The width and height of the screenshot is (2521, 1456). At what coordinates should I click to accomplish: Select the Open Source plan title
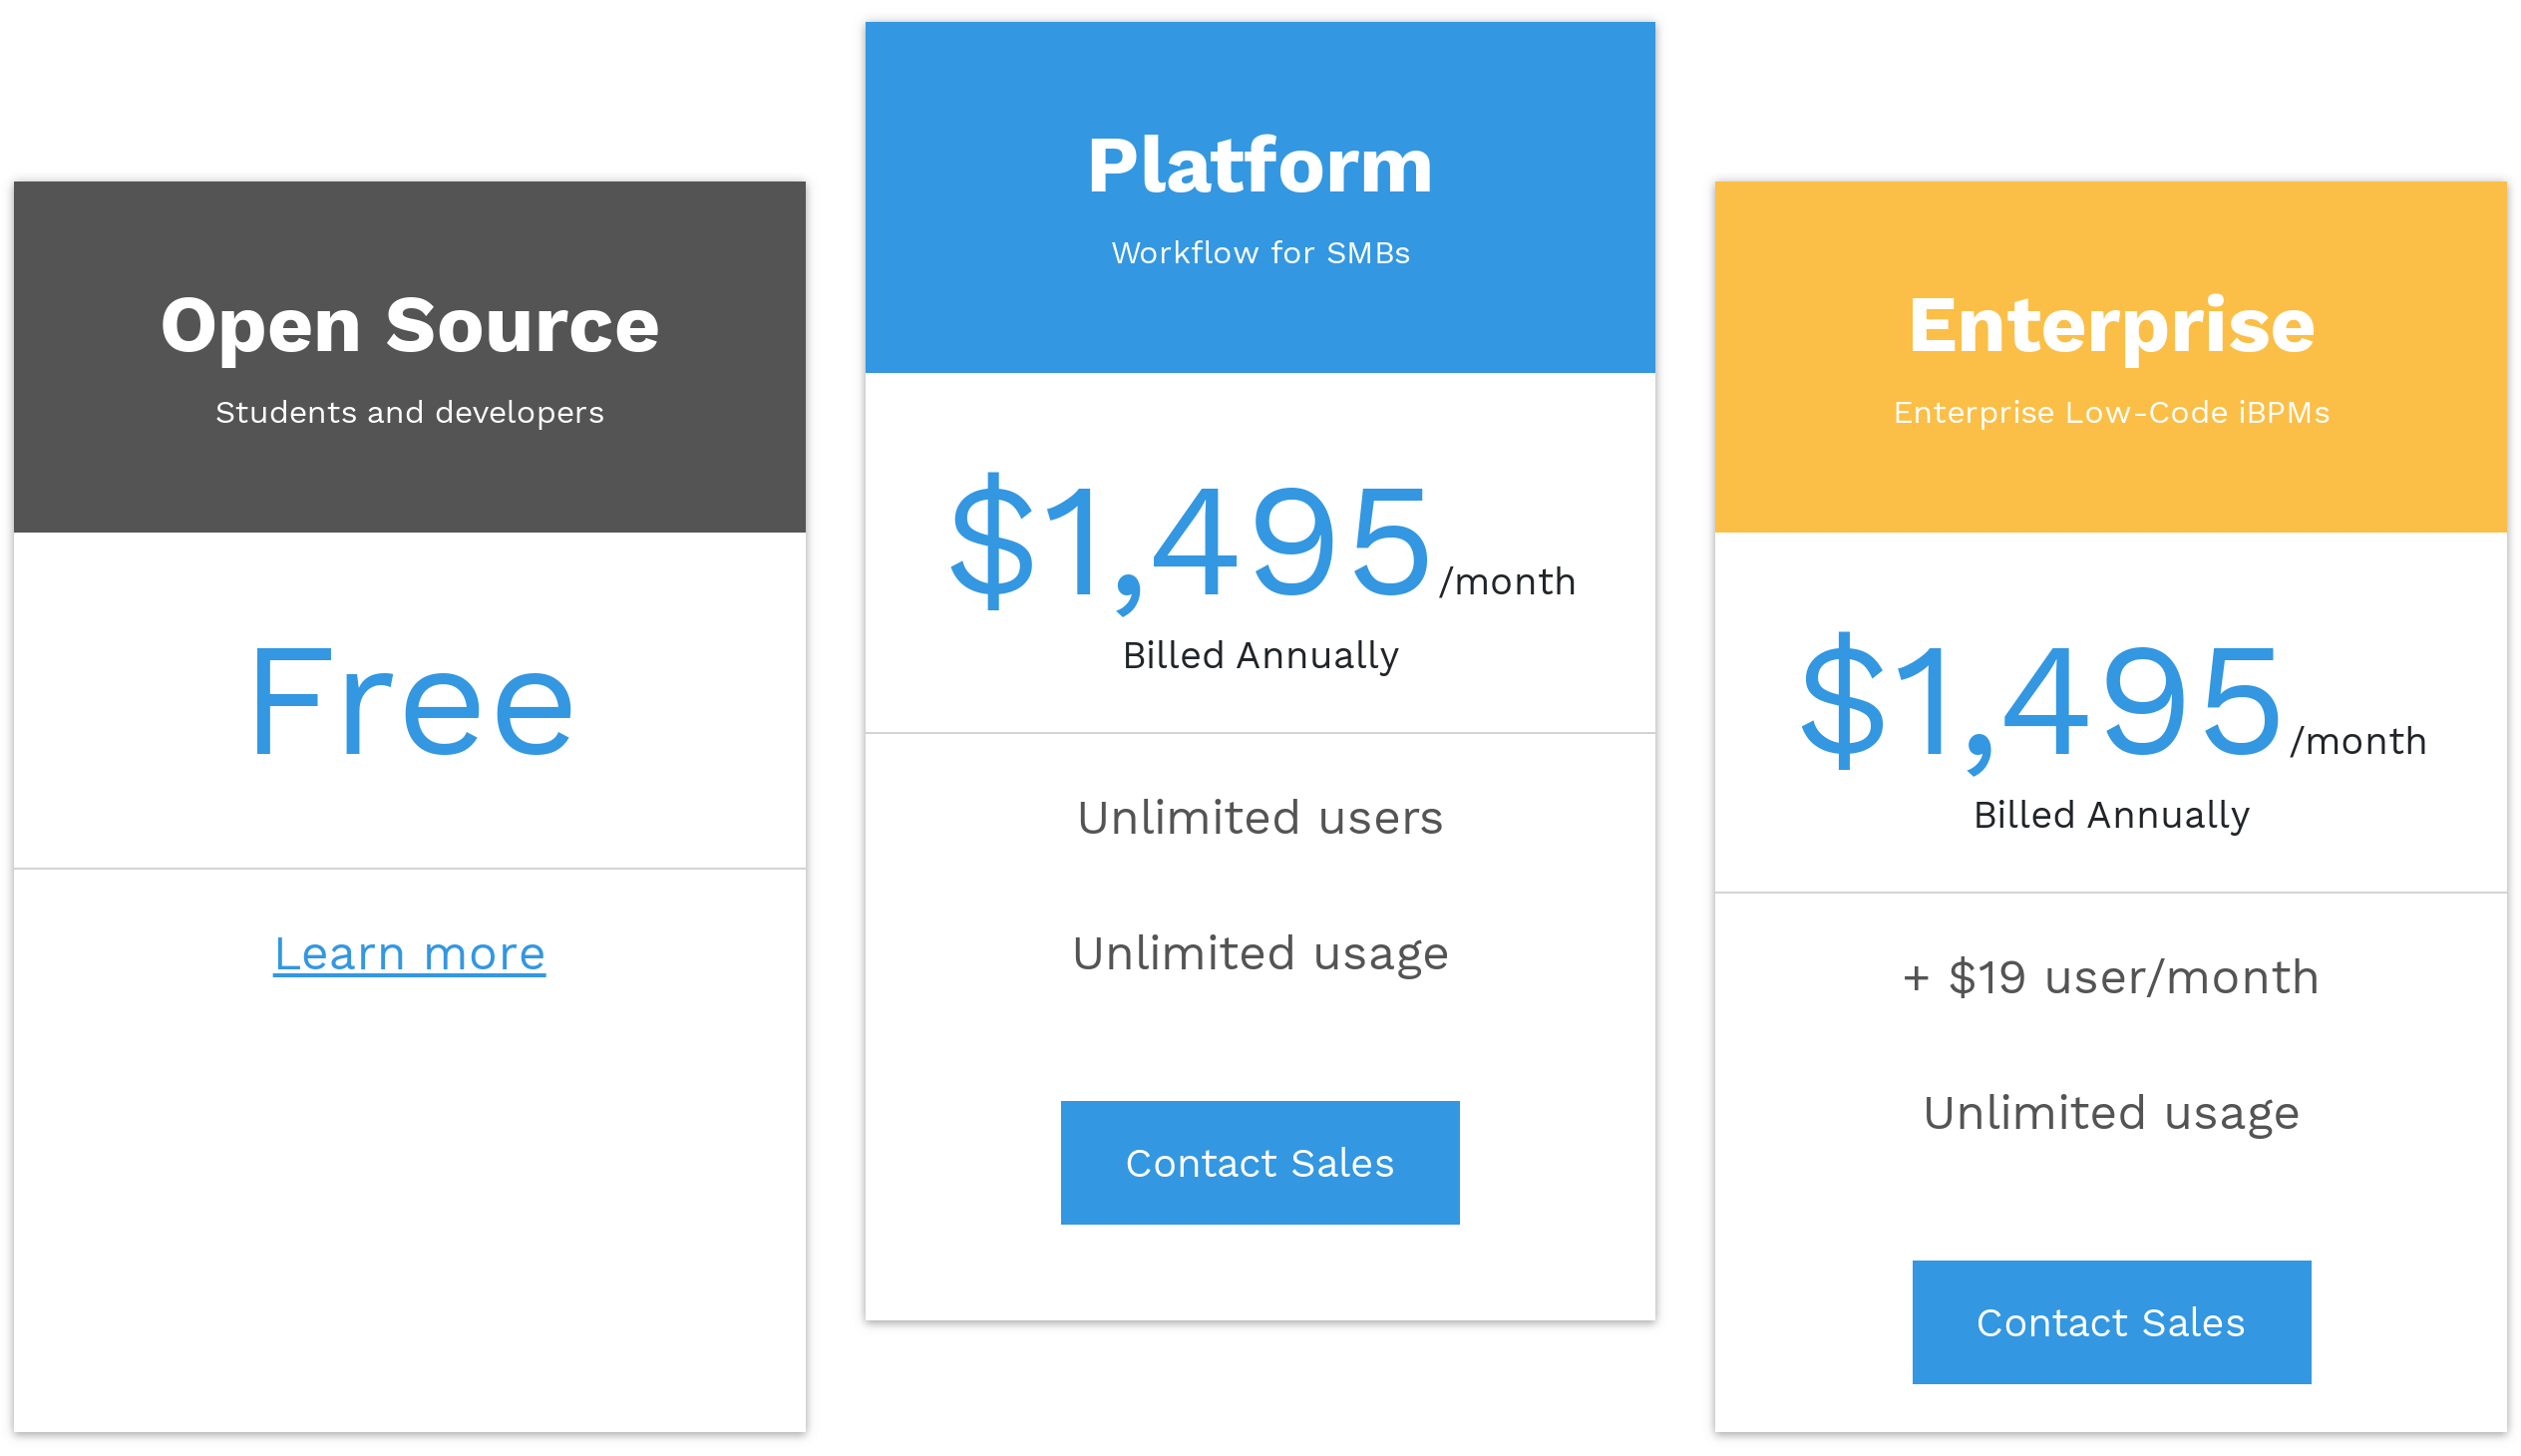tap(409, 326)
